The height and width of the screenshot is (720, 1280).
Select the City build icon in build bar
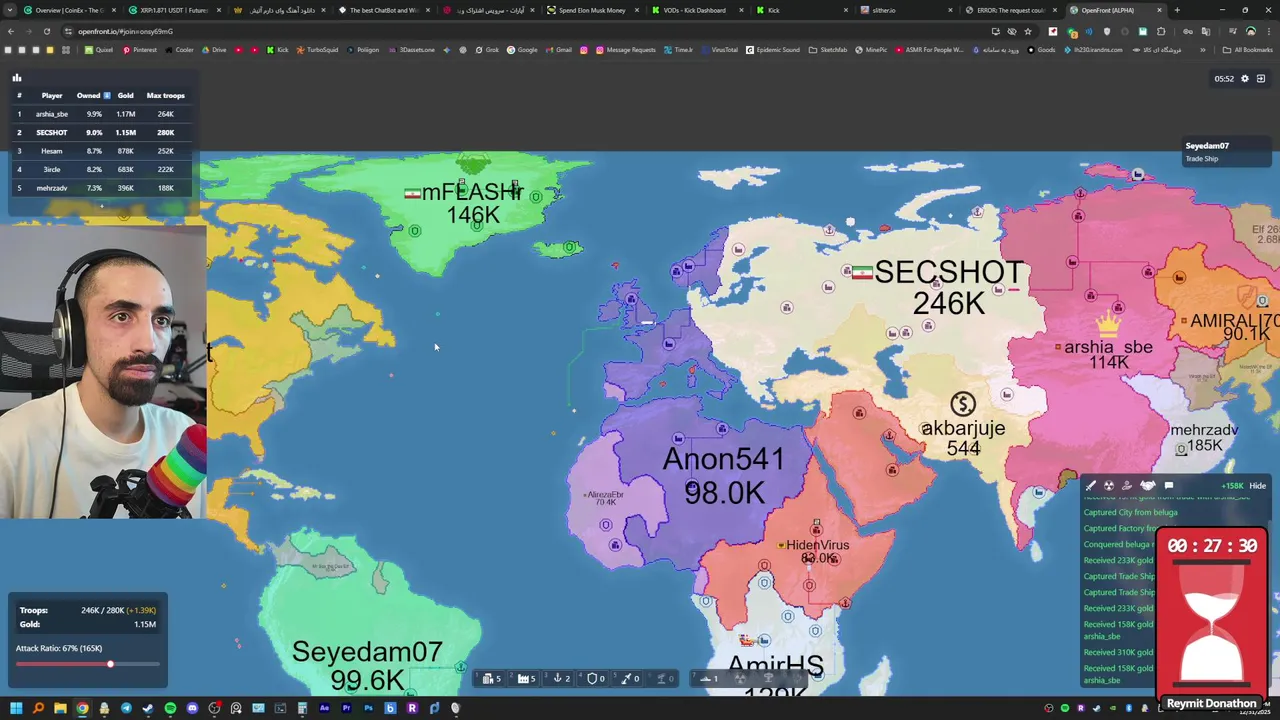[489, 678]
